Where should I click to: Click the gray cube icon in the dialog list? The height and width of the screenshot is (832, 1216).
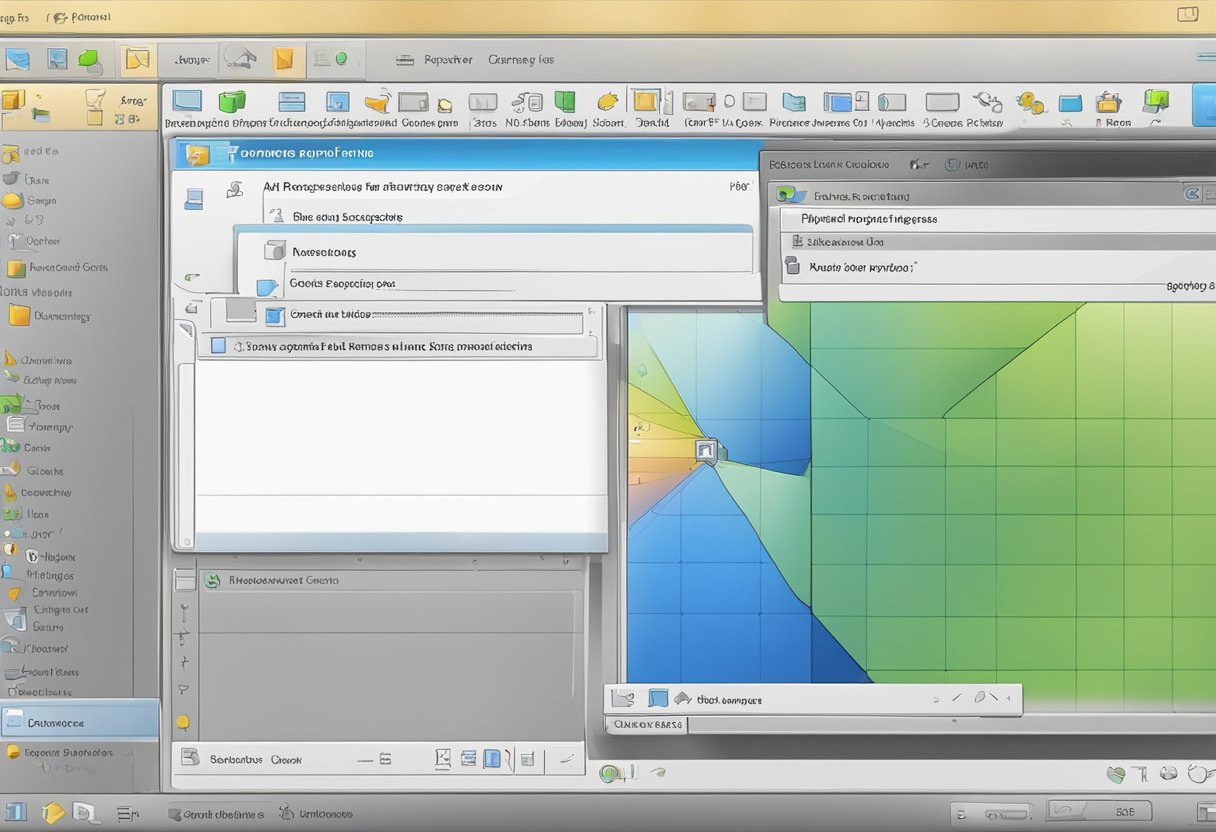tap(274, 251)
